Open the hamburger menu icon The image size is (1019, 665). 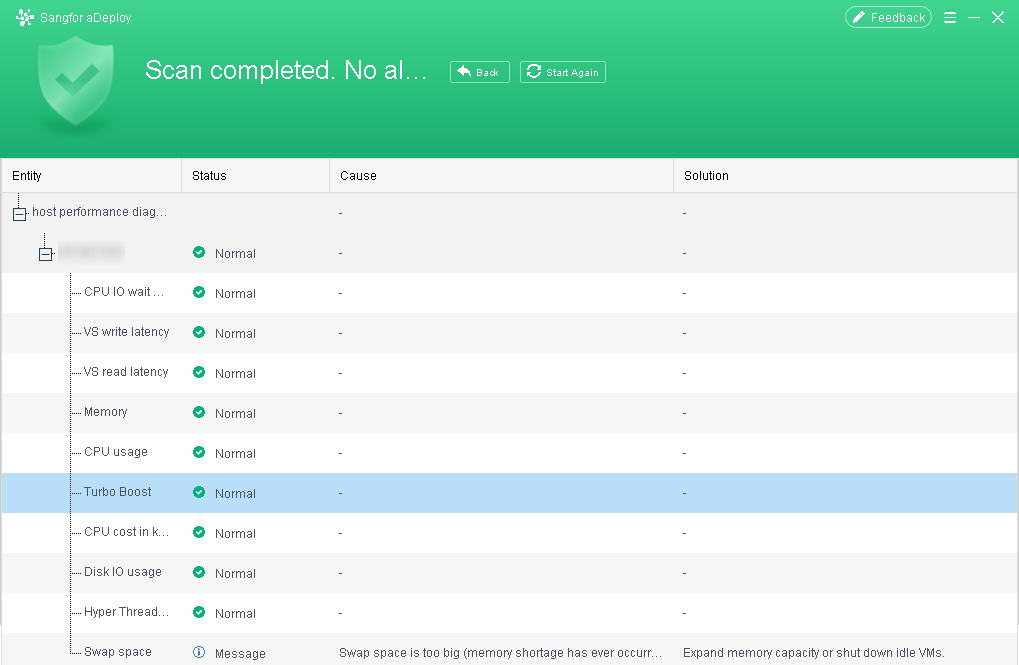tap(949, 18)
